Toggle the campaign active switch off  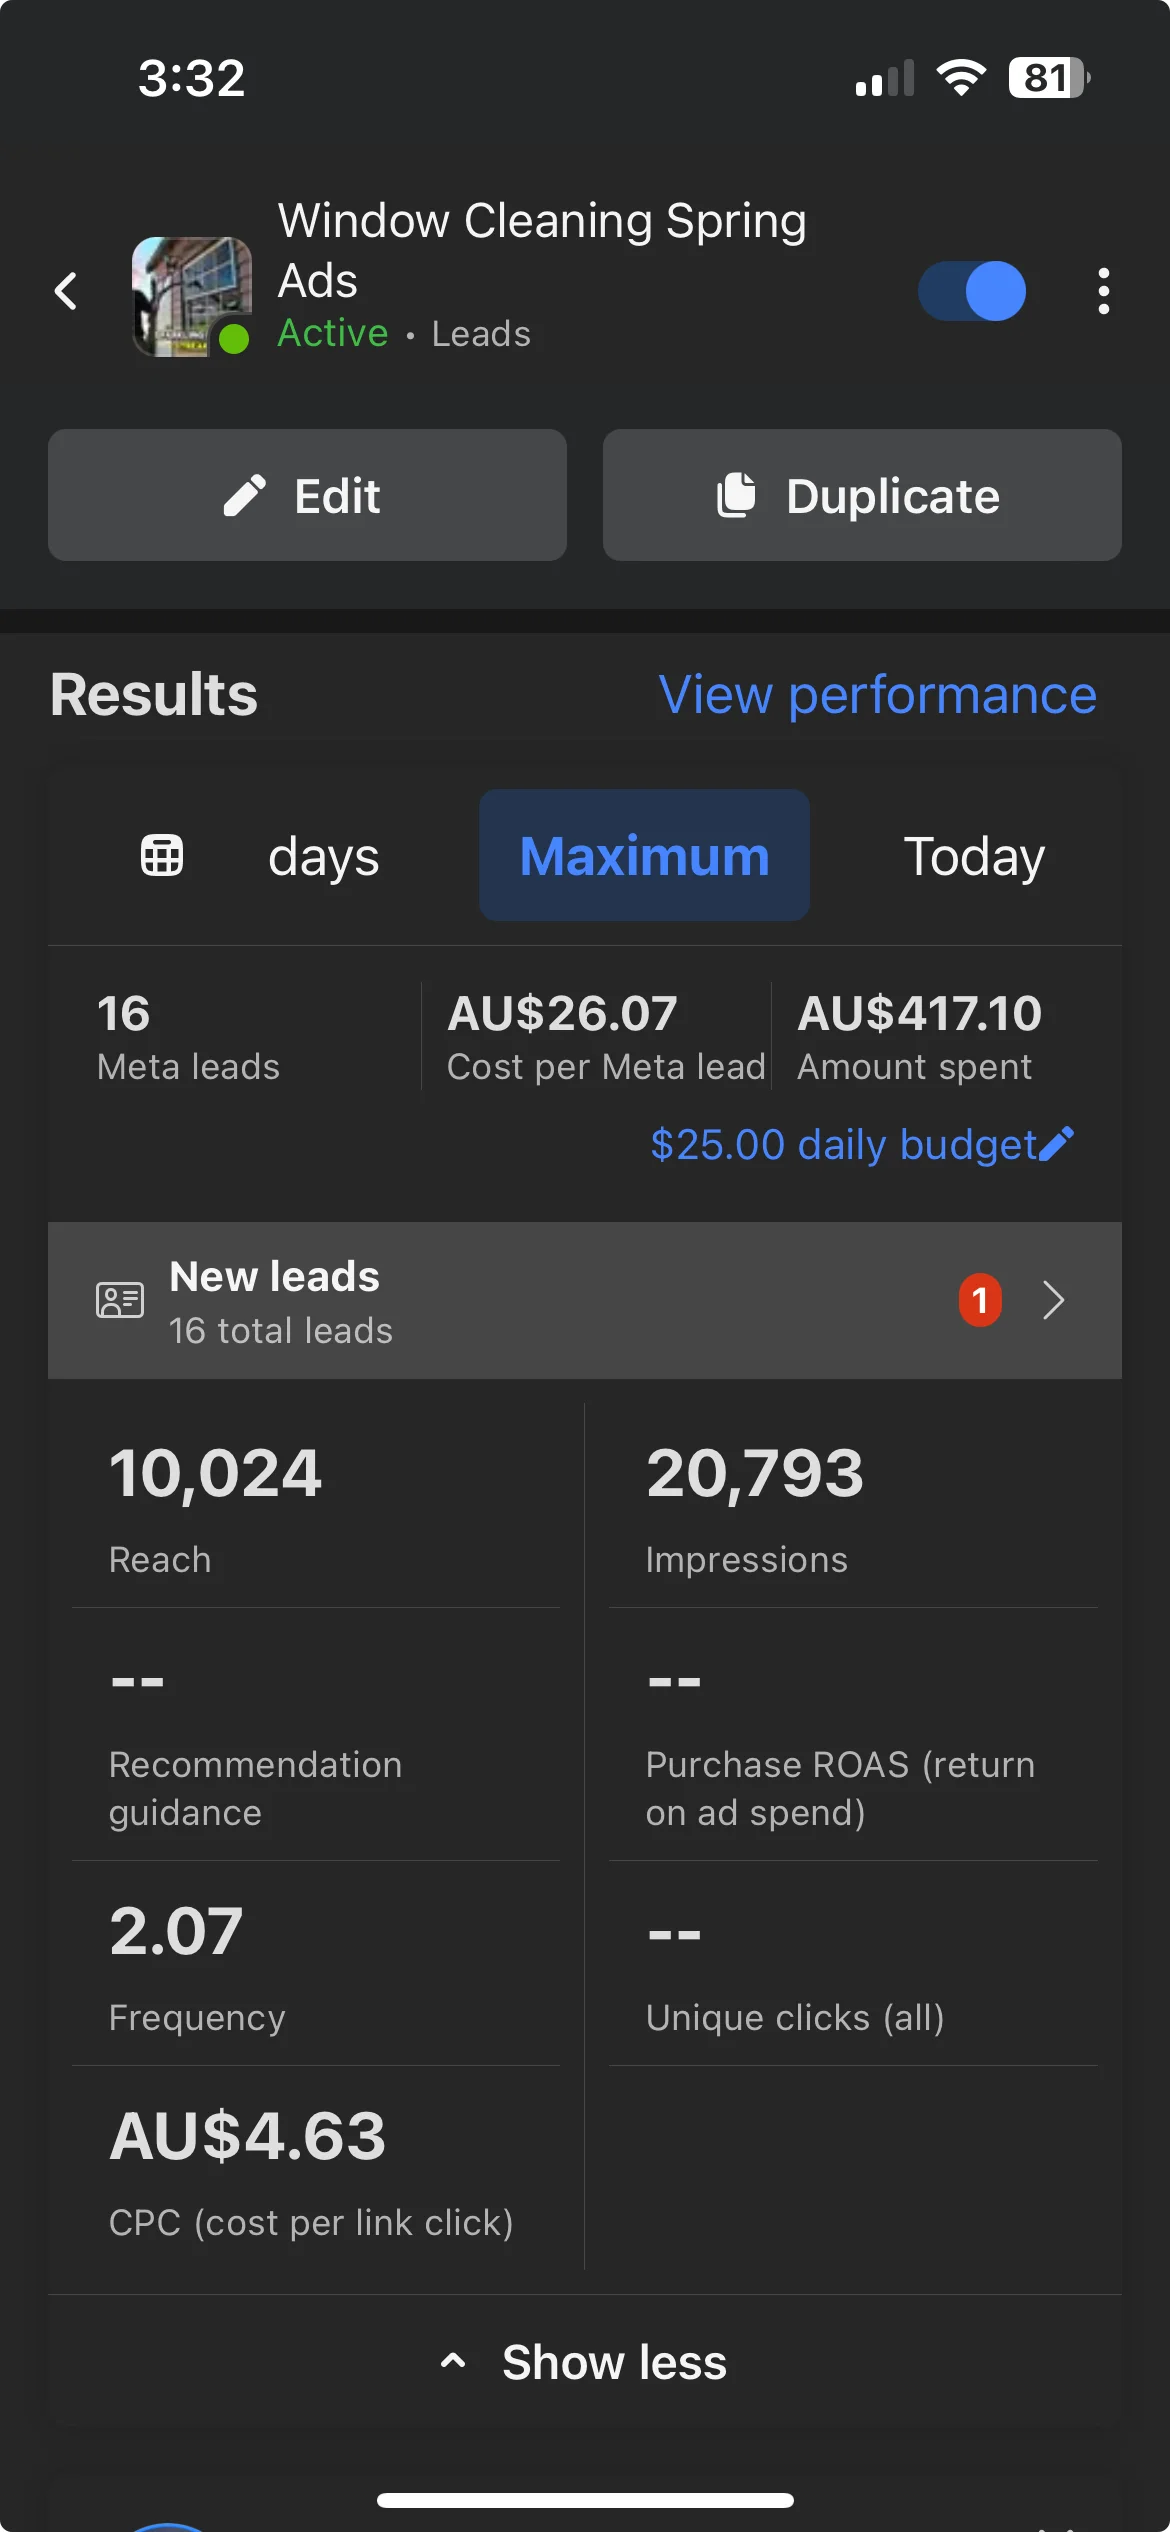tap(972, 291)
